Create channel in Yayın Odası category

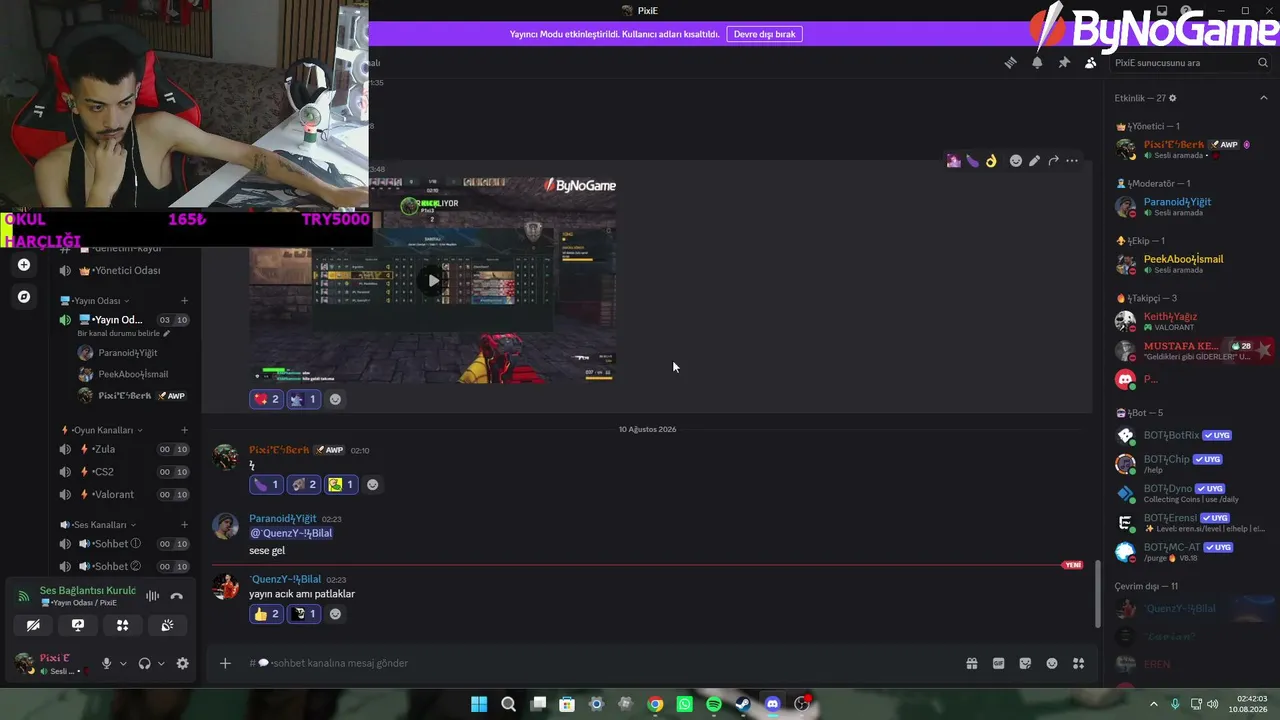tap(184, 301)
